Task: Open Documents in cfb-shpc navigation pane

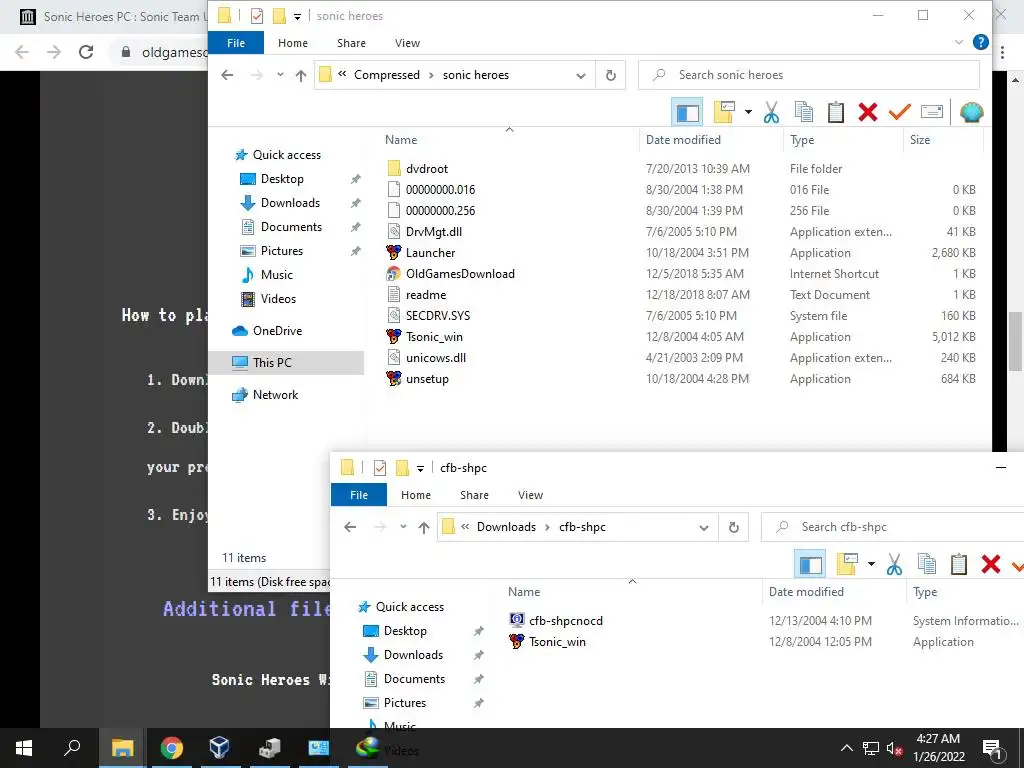Action: point(414,679)
